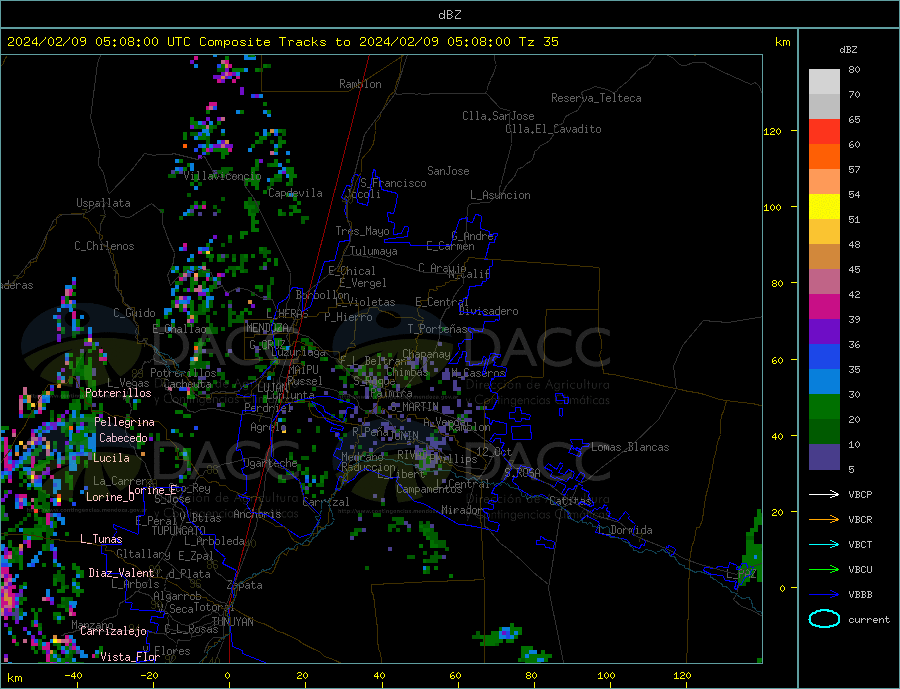Click the 'Divisadero' map label
Viewport: 900px width, 689px height.
pos(488,311)
